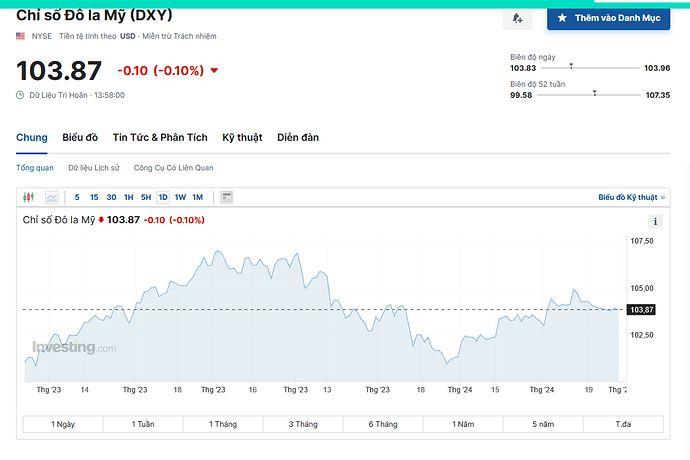Switch to Tin Tức & Phân Tích tab
The image size is (690, 460).
tap(160, 137)
